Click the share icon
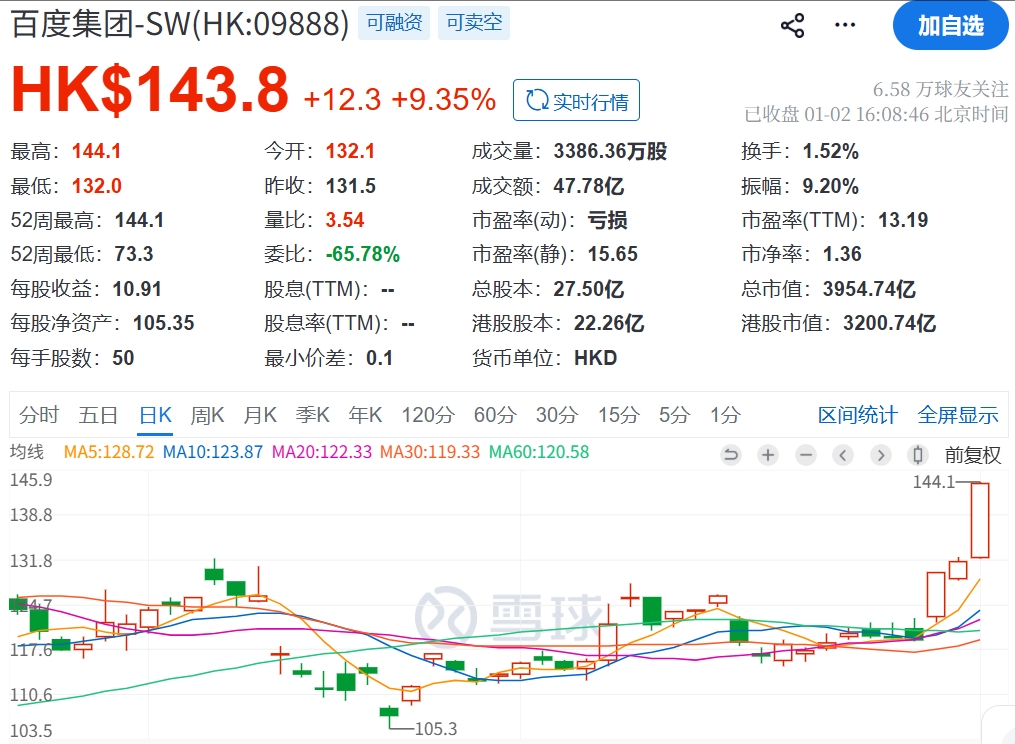This screenshot has height=744, width=1015. click(792, 26)
